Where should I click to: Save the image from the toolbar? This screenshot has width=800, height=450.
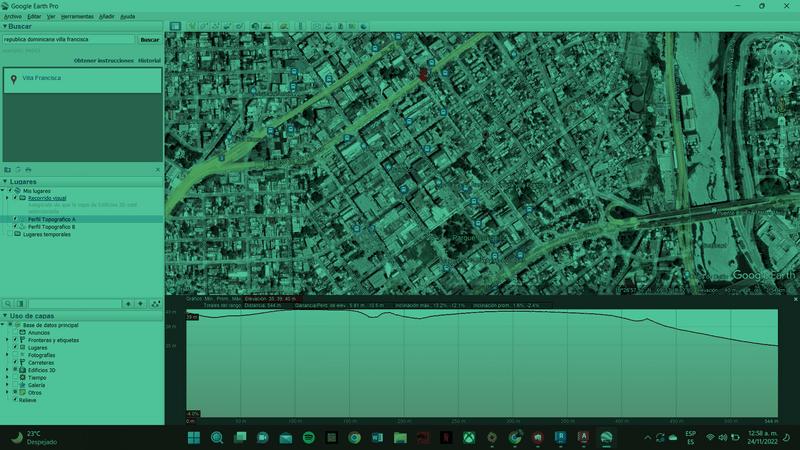[x=340, y=26]
